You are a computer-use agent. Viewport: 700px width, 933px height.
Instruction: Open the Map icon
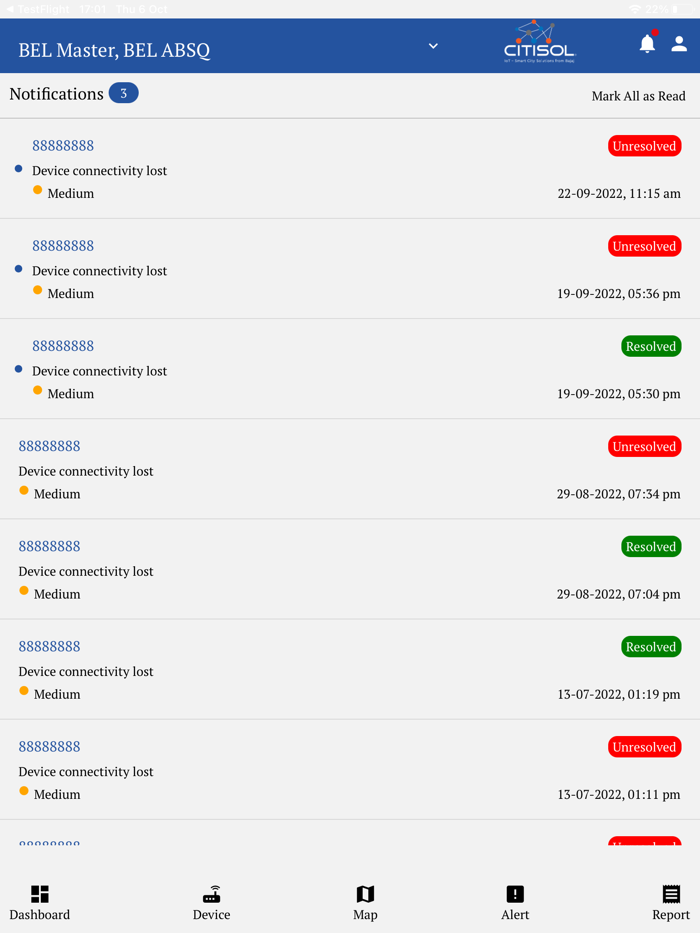[365, 894]
